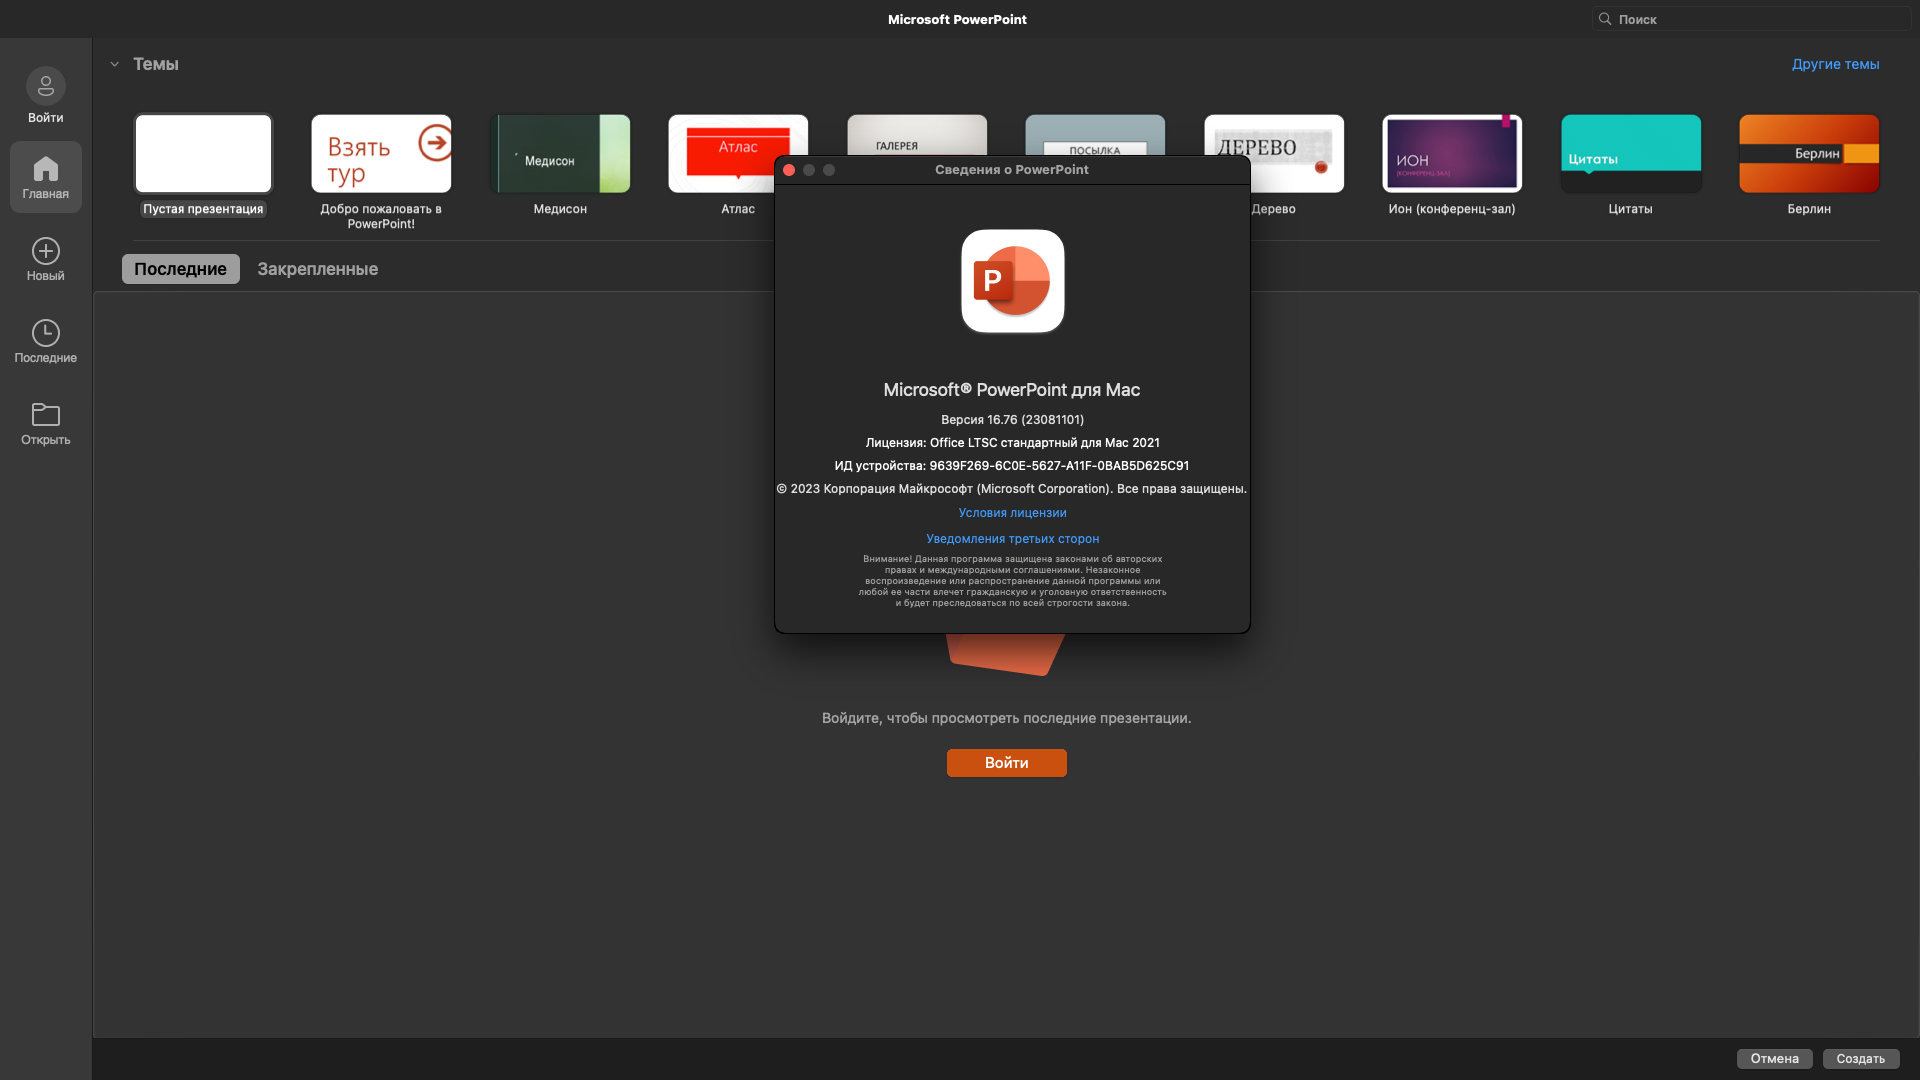
Task: Switch to the Закрепленные tab
Action: point(317,269)
